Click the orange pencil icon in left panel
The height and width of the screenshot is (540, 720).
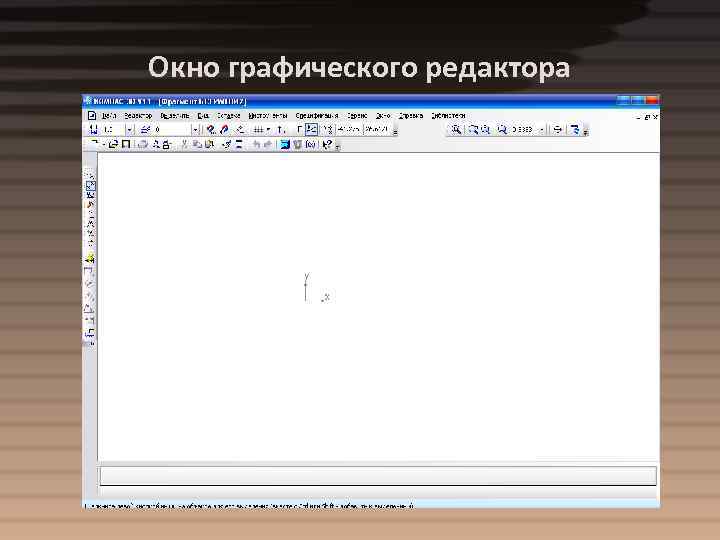tap(90, 204)
